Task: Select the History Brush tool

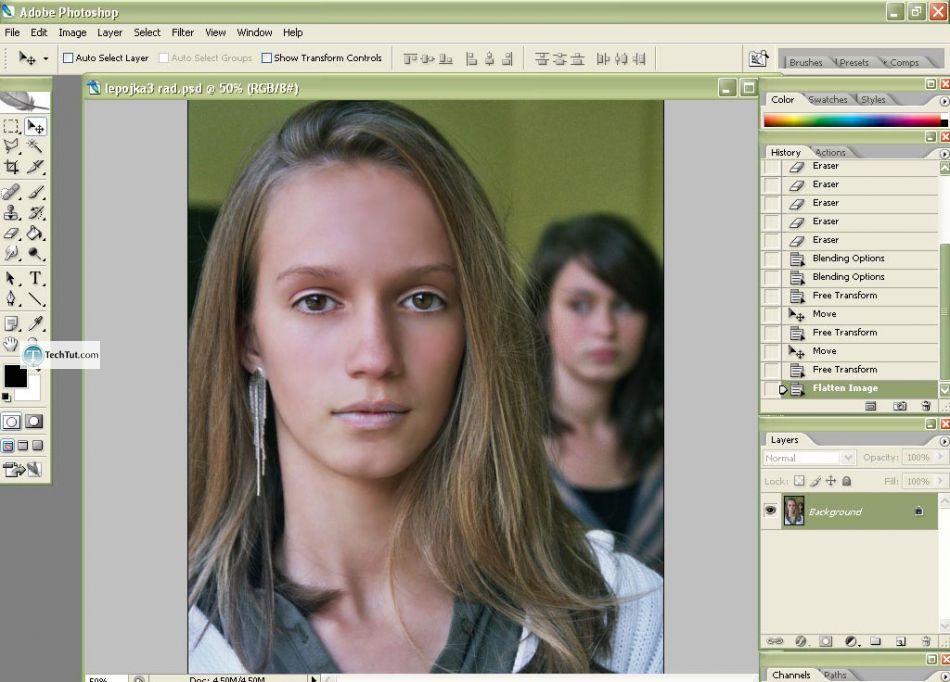Action: pyautogui.click(x=36, y=213)
